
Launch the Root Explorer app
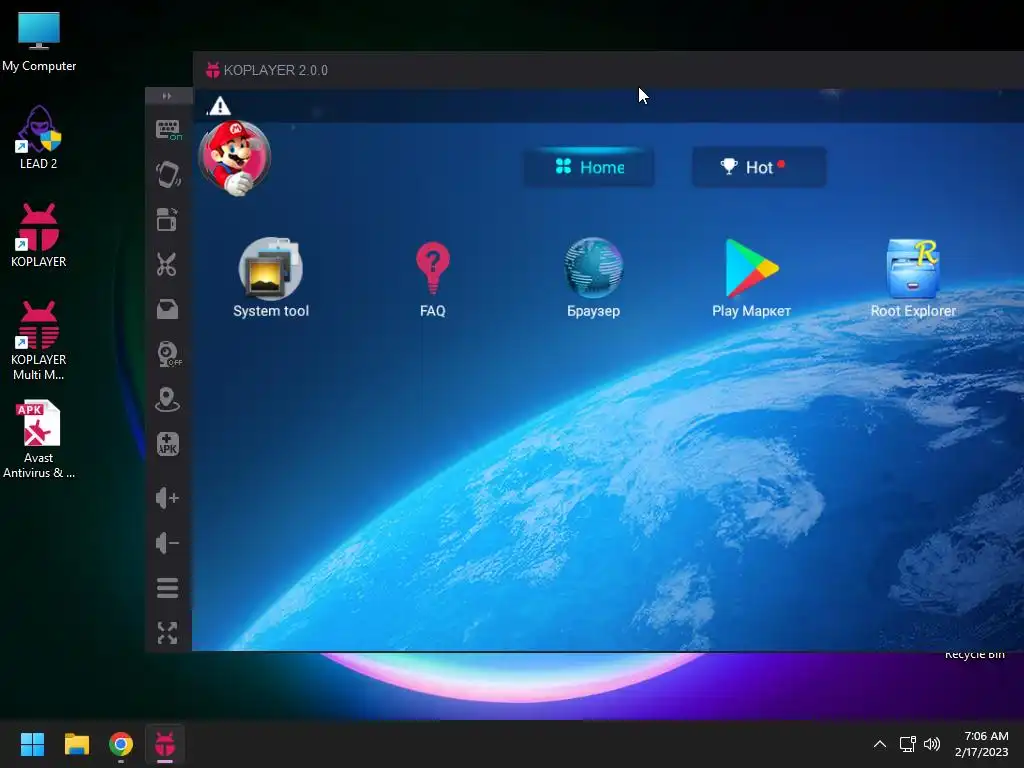click(x=913, y=278)
